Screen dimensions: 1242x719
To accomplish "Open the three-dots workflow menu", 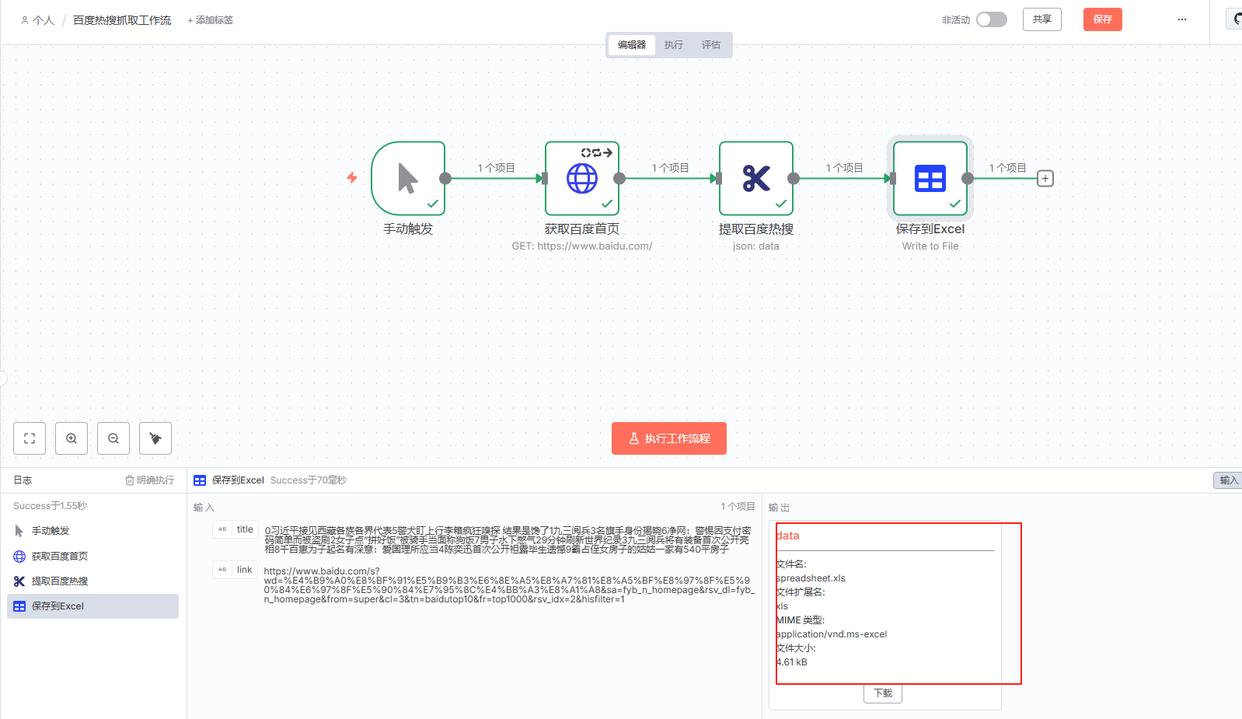I will [1182, 19].
